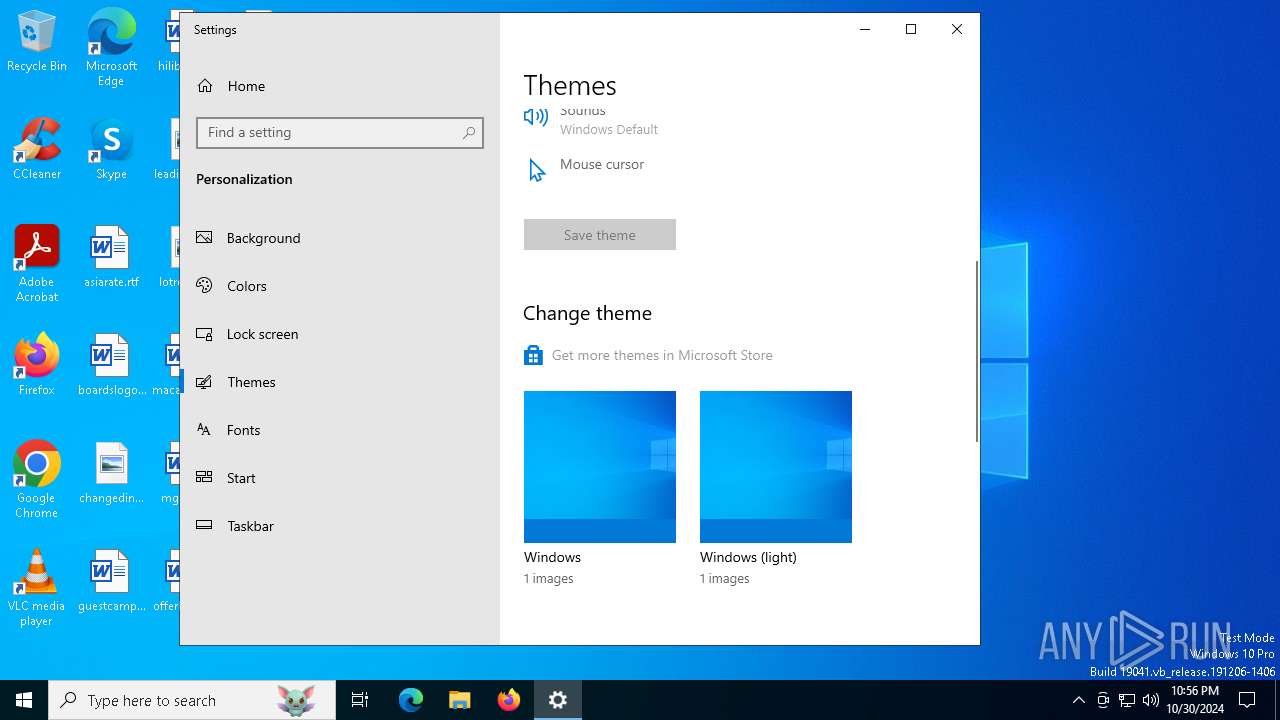Select the boardslogo document on desktop

pos(111,365)
